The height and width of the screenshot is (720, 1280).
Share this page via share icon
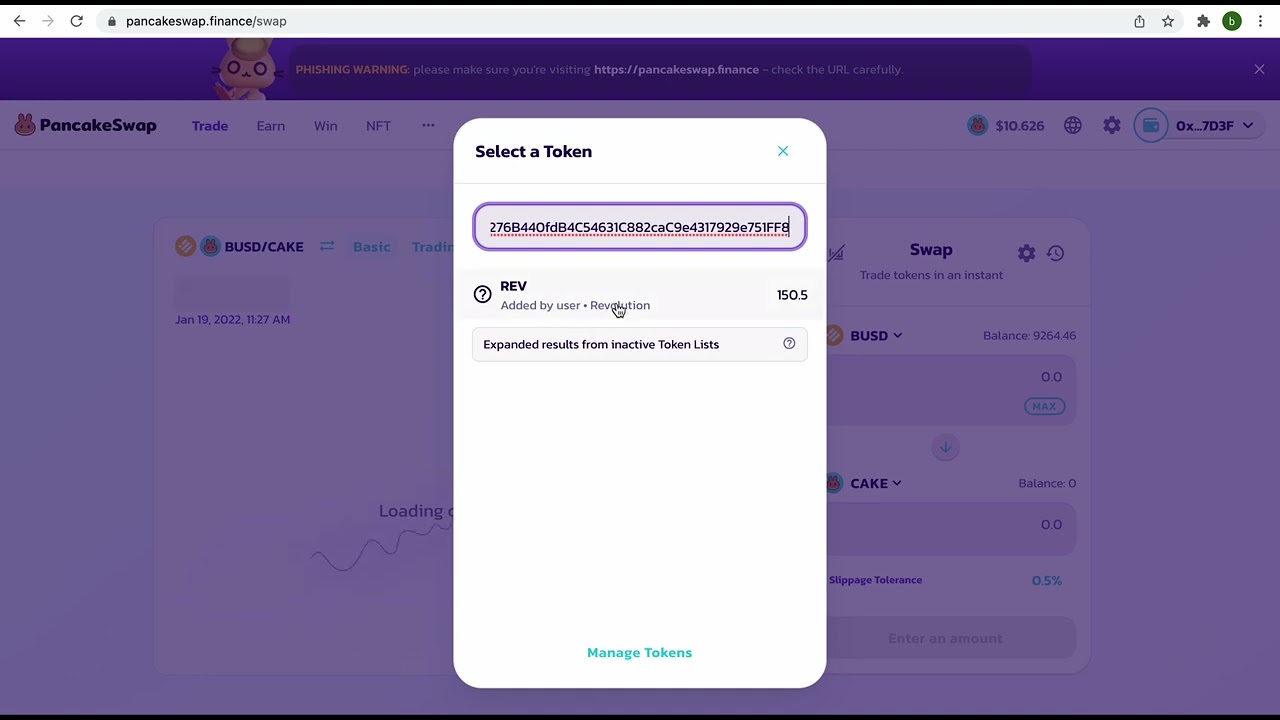tap(1139, 21)
